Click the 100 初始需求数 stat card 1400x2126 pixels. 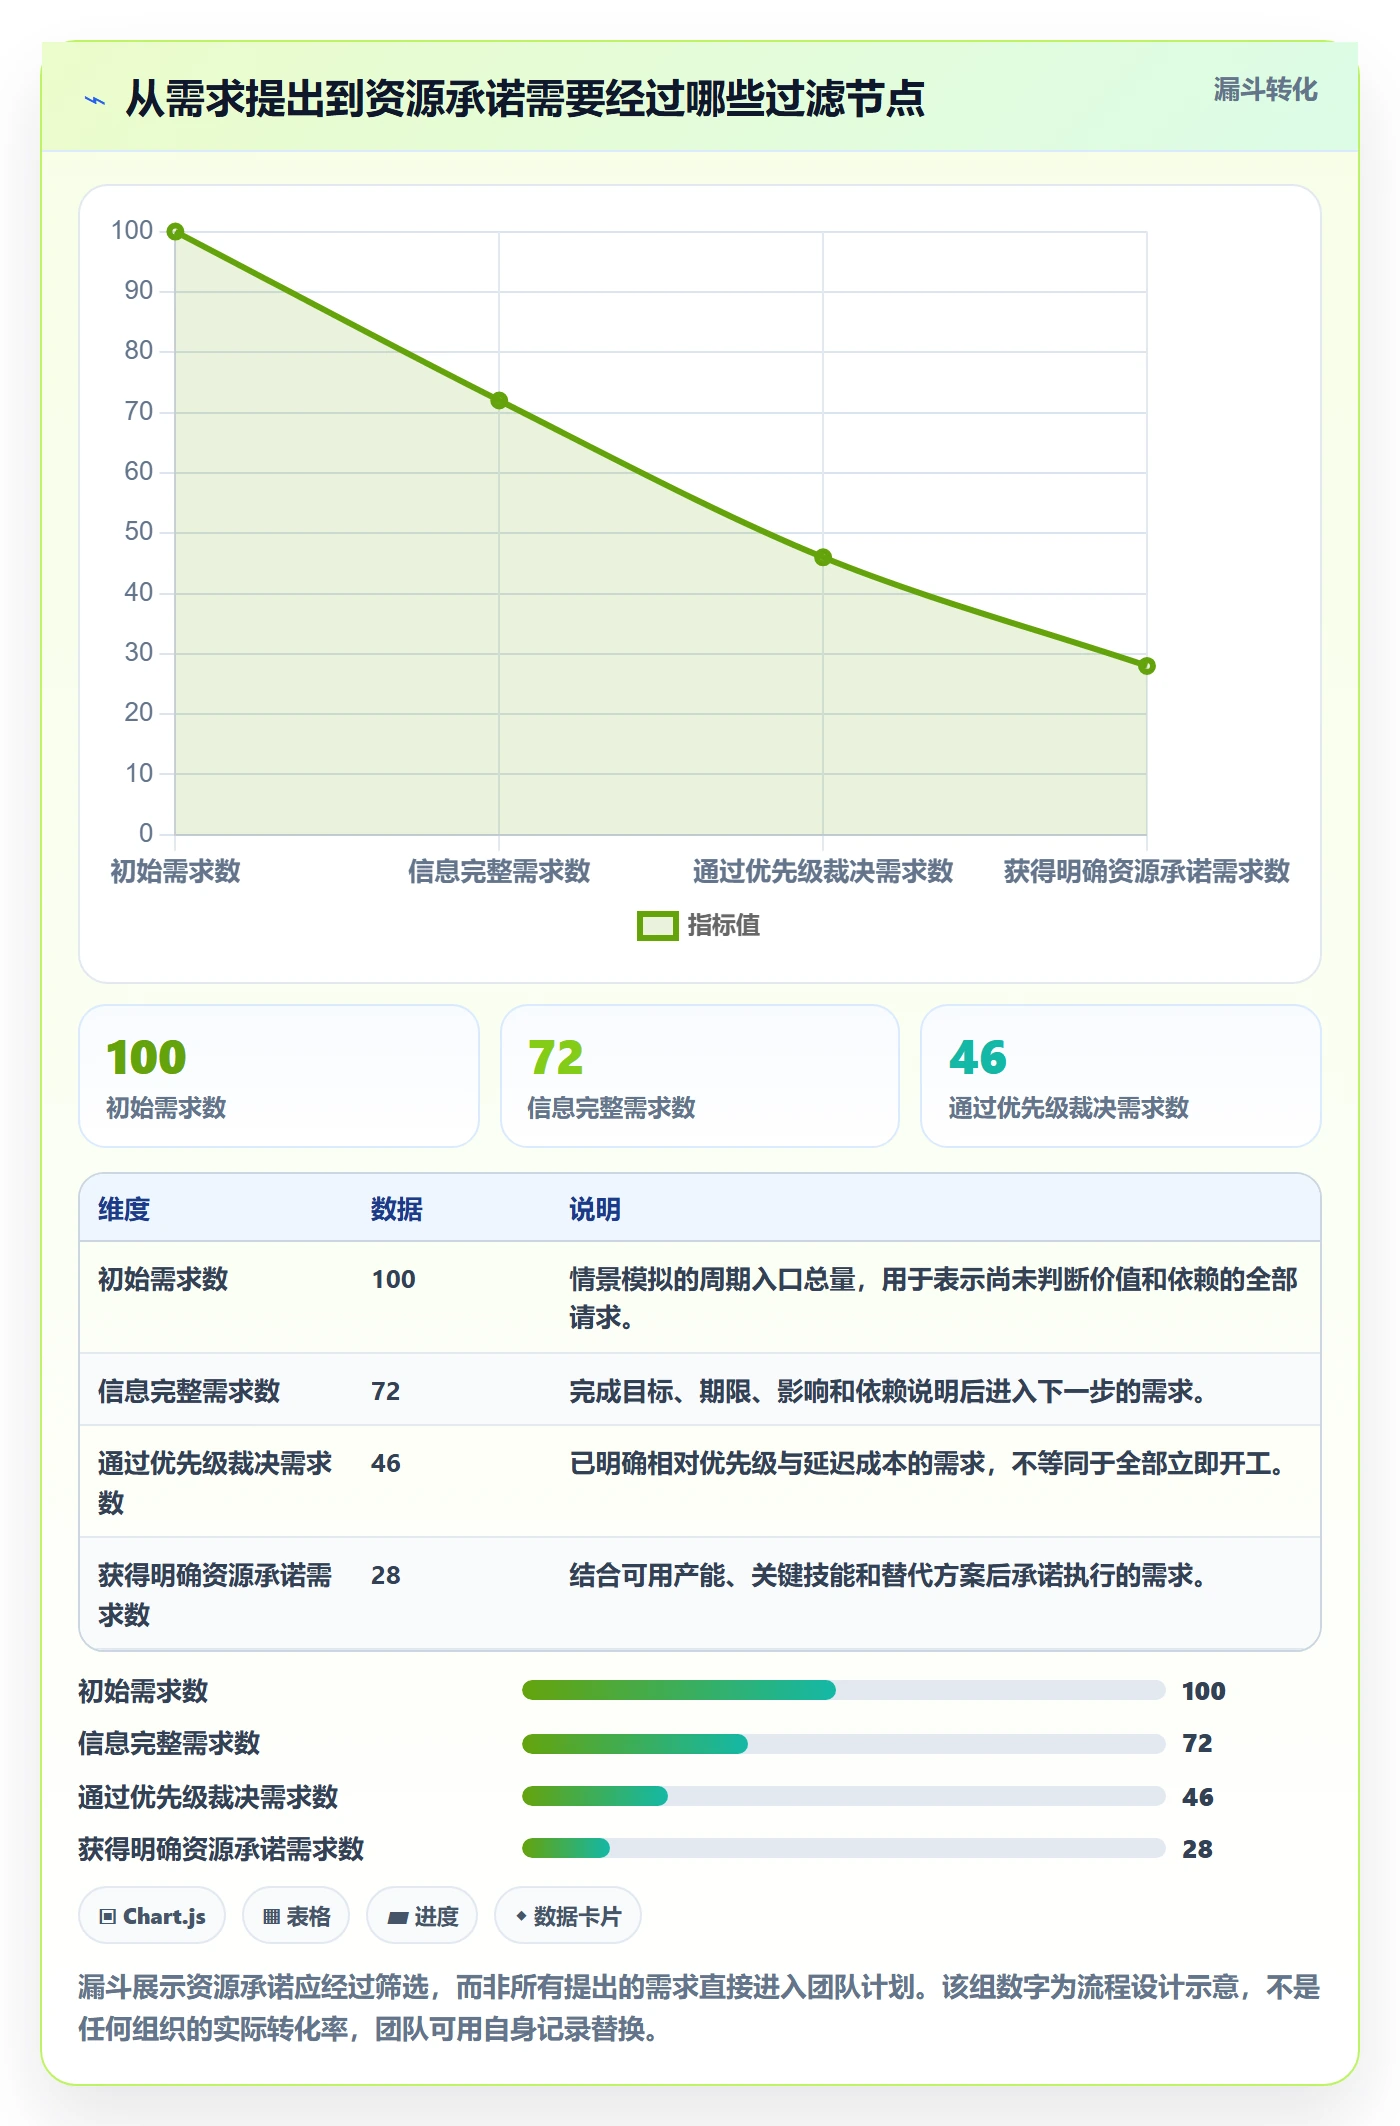point(279,1076)
